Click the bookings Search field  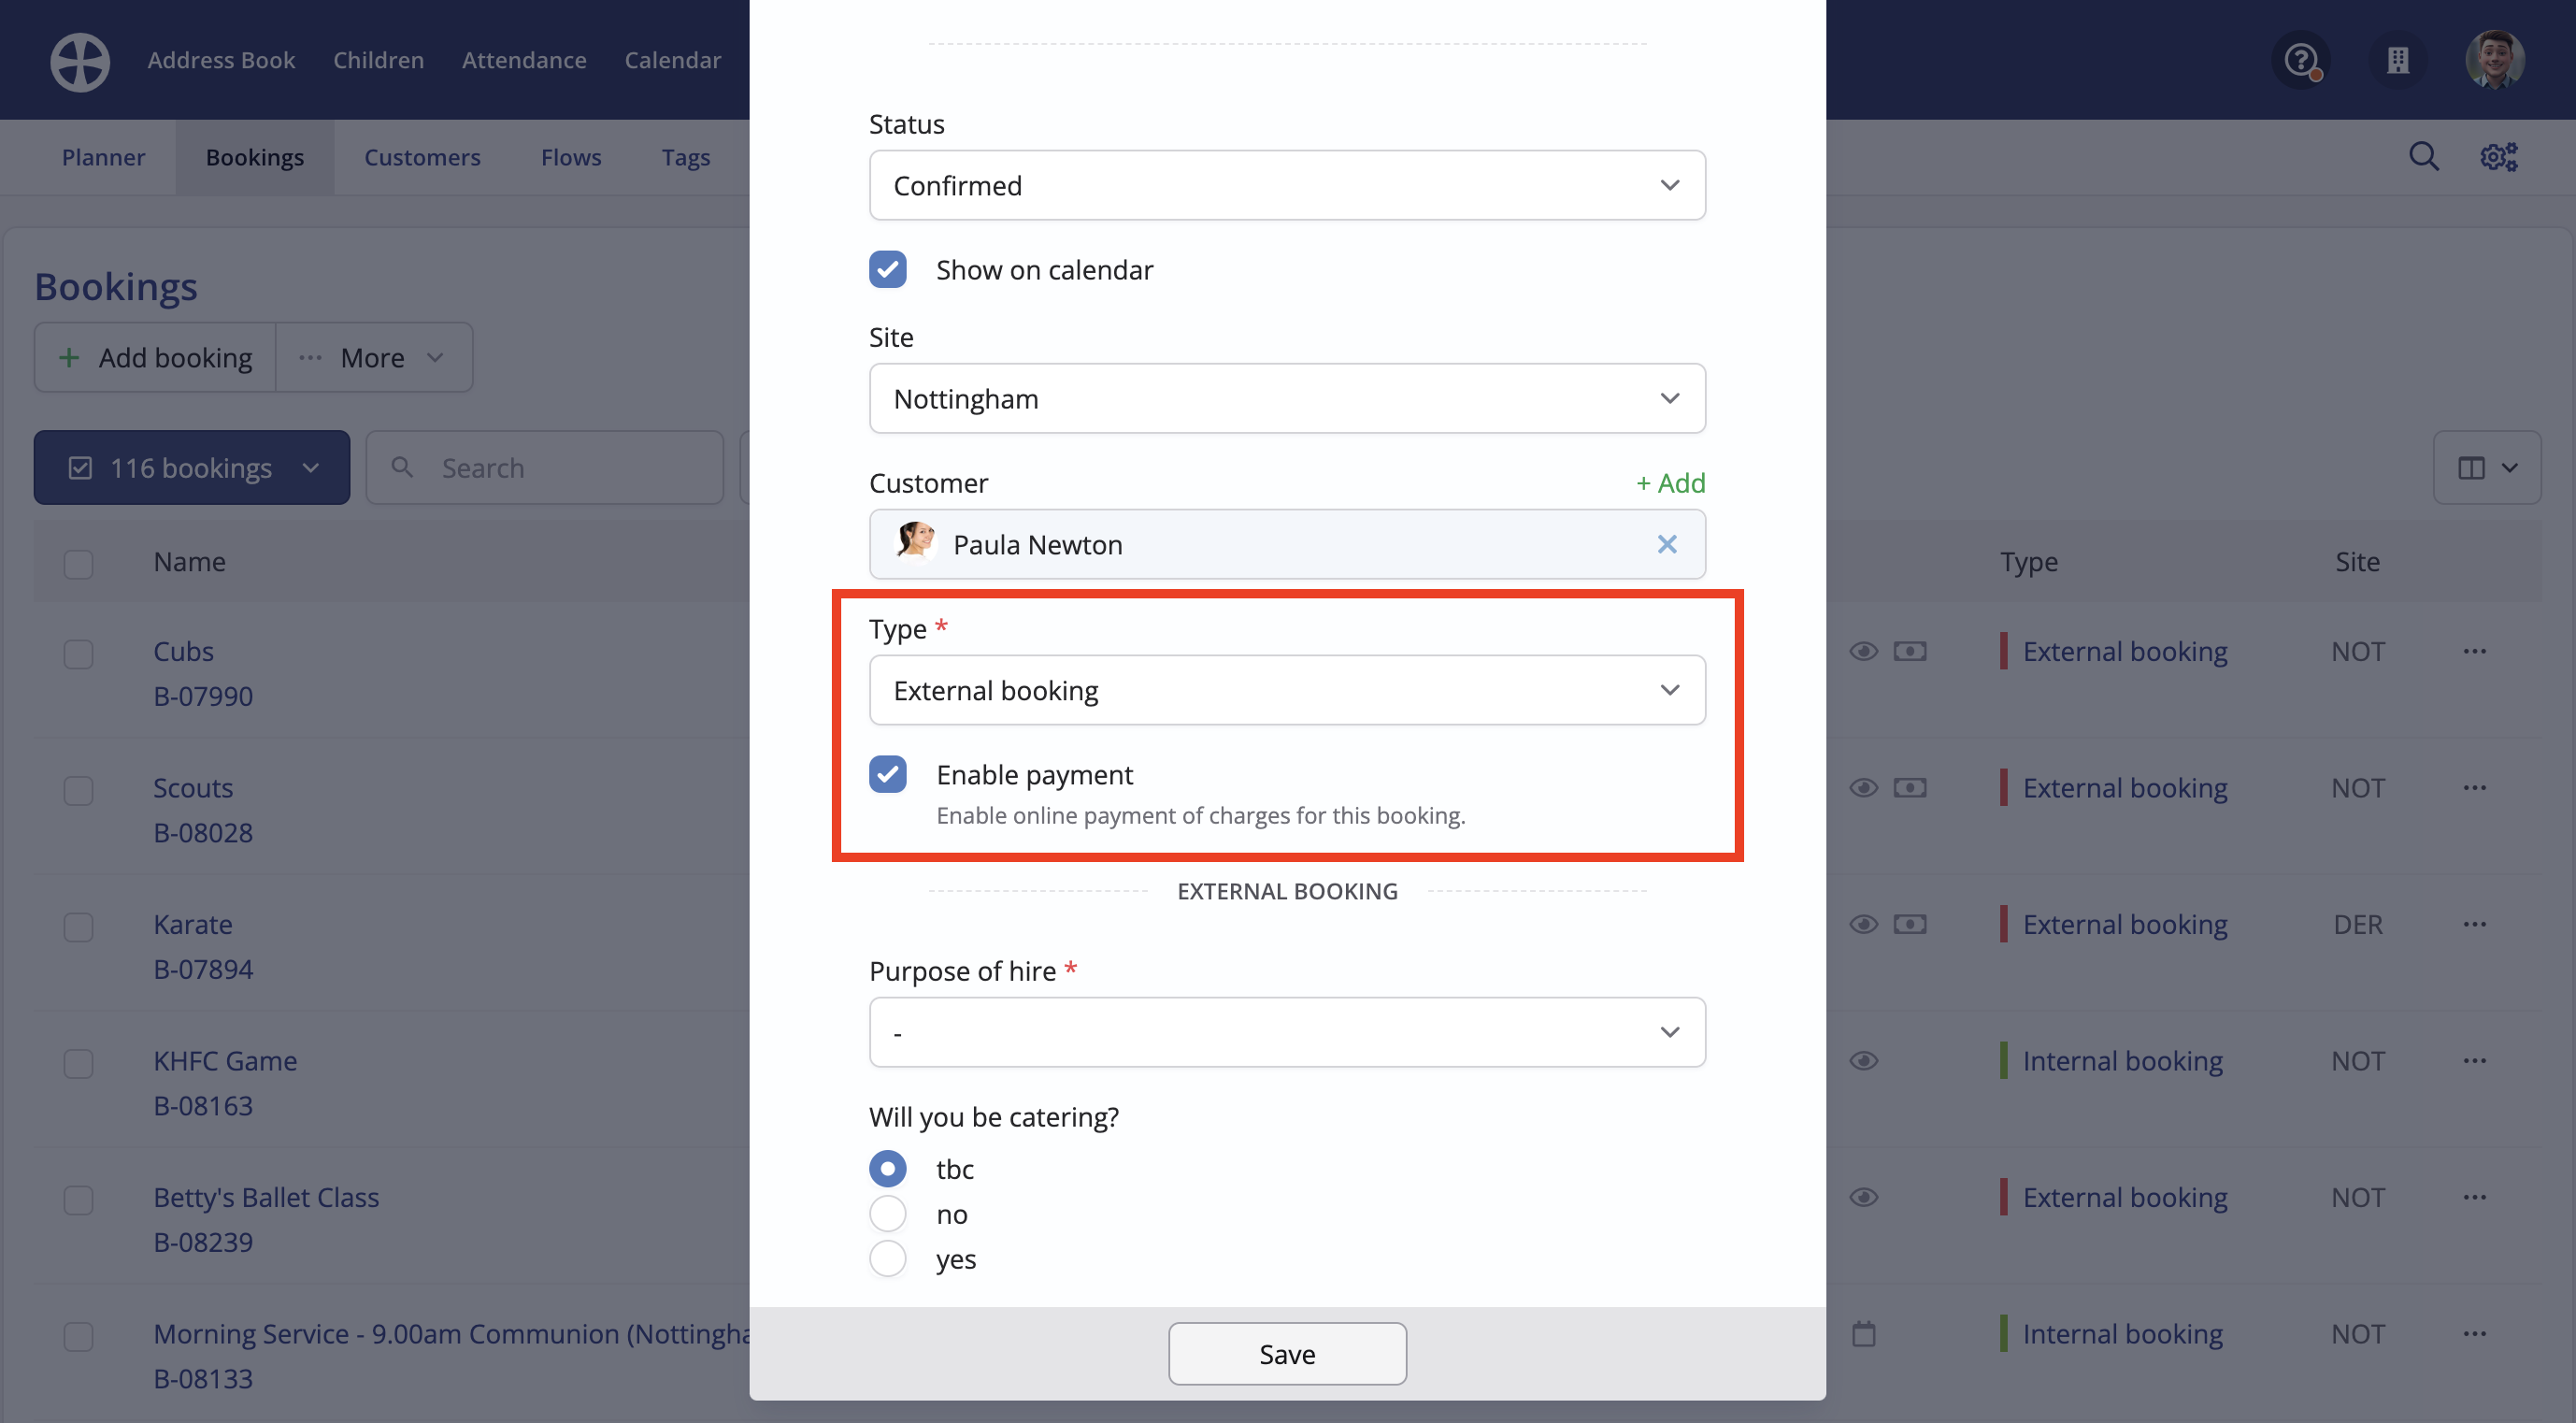tap(545, 467)
